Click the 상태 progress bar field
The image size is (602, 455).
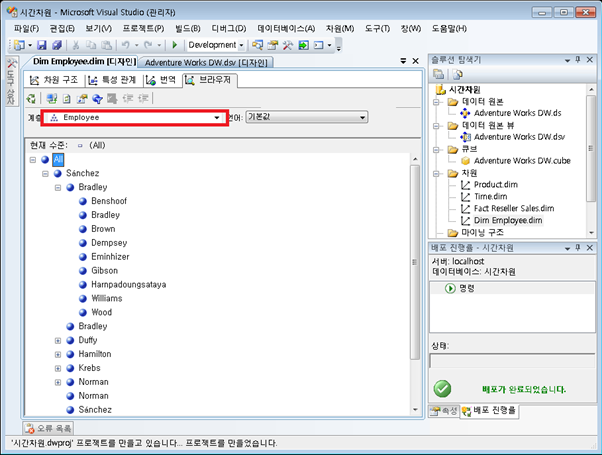tap(512, 361)
